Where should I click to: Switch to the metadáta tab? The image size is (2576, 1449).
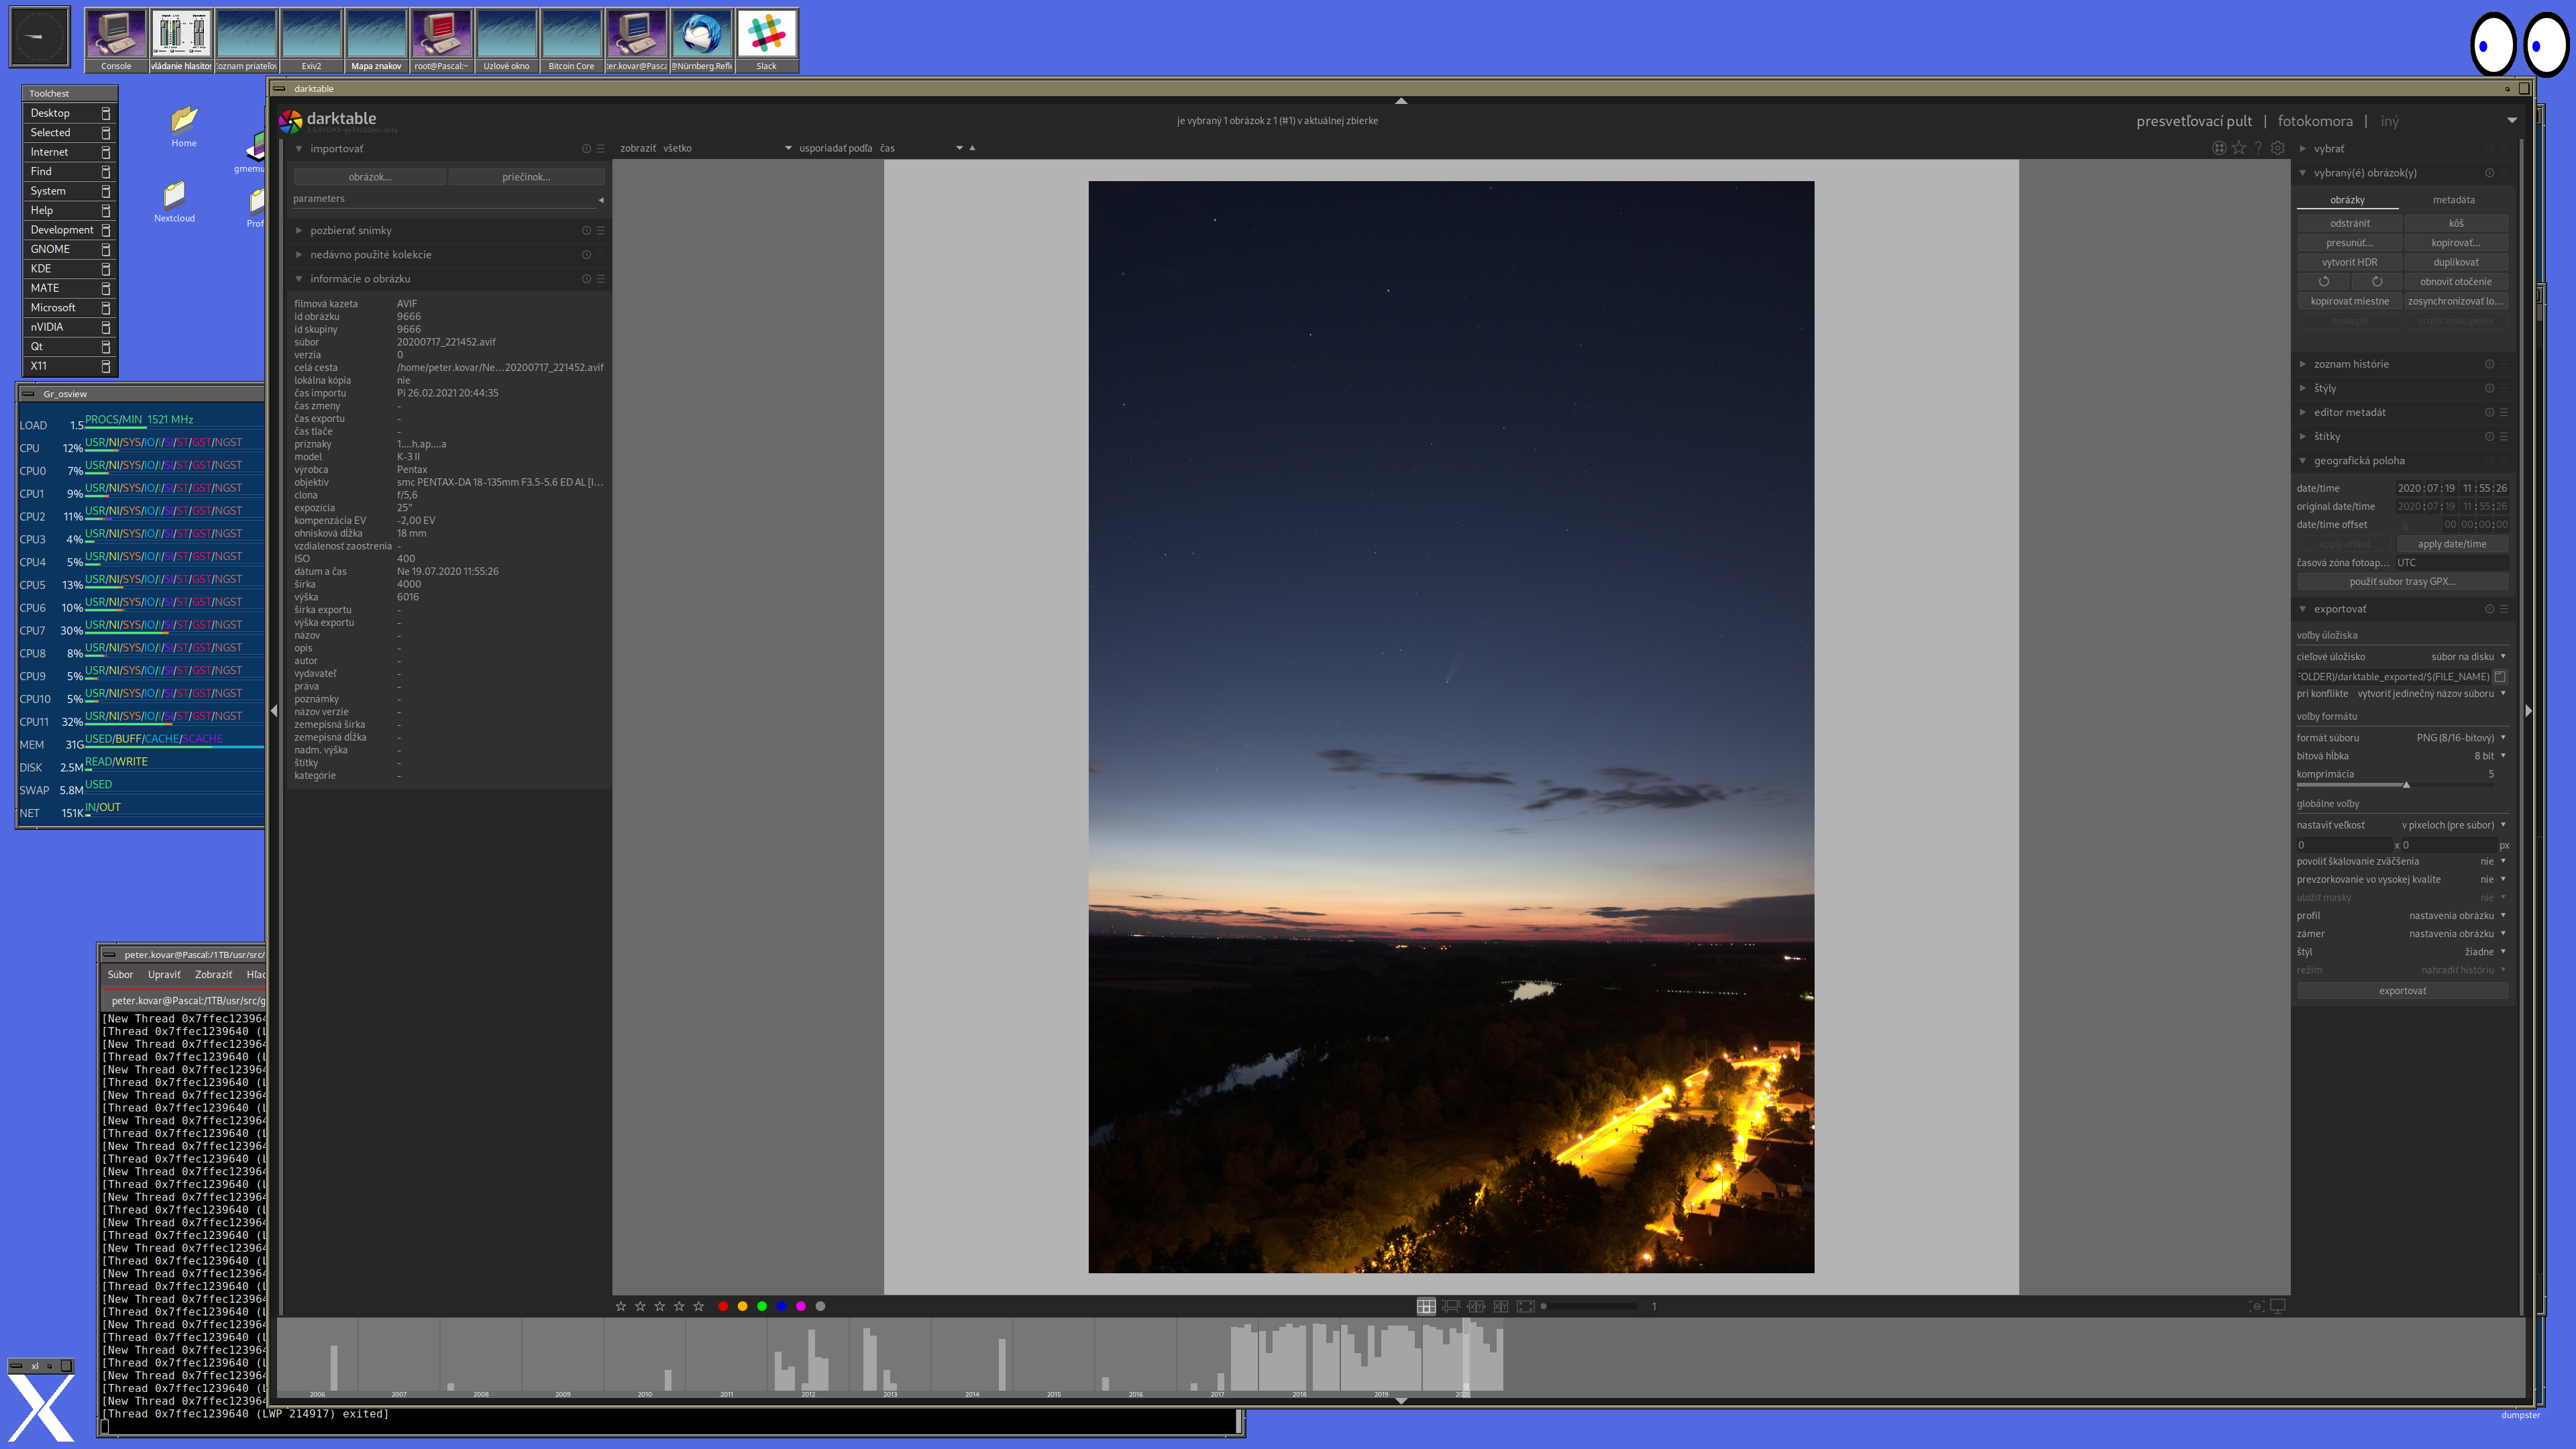(2453, 200)
